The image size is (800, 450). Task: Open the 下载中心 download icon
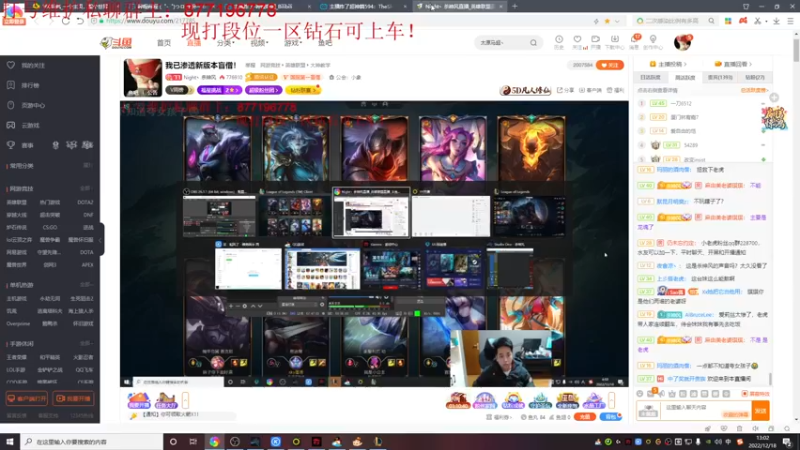pyautogui.click(x=614, y=42)
